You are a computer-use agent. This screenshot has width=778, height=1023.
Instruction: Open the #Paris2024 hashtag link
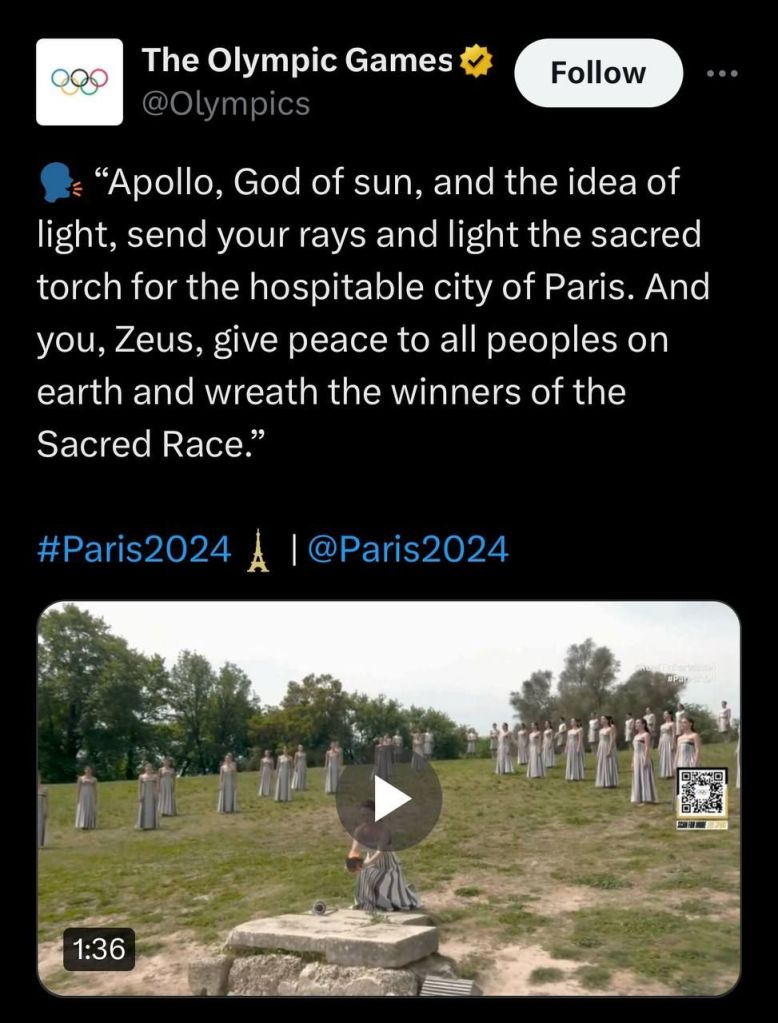[x=134, y=550]
